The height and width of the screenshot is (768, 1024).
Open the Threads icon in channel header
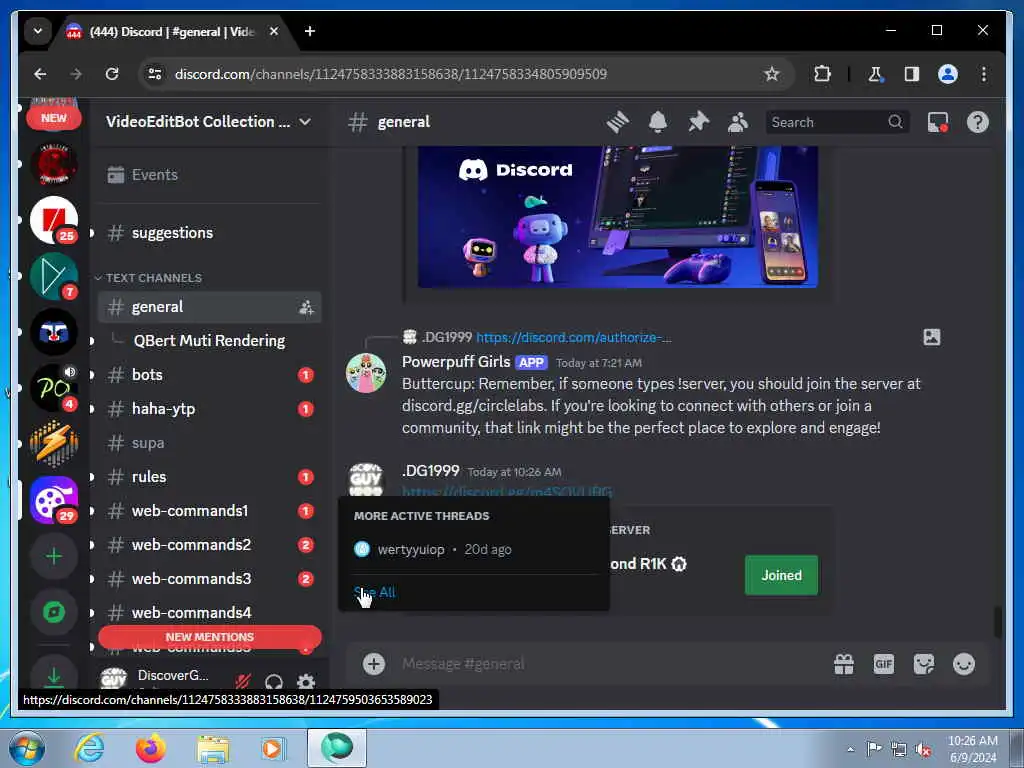617,122
